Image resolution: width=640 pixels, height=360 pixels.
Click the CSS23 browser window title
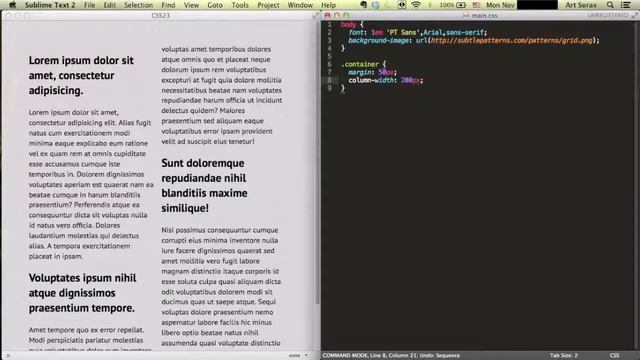click(x=160, y=16)
